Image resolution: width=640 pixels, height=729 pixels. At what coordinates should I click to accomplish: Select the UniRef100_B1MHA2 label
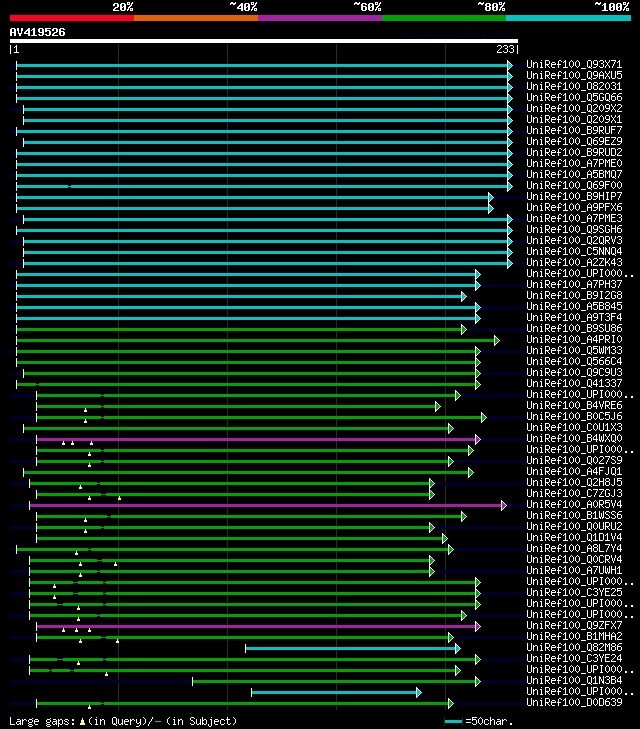tap(574, 636)
